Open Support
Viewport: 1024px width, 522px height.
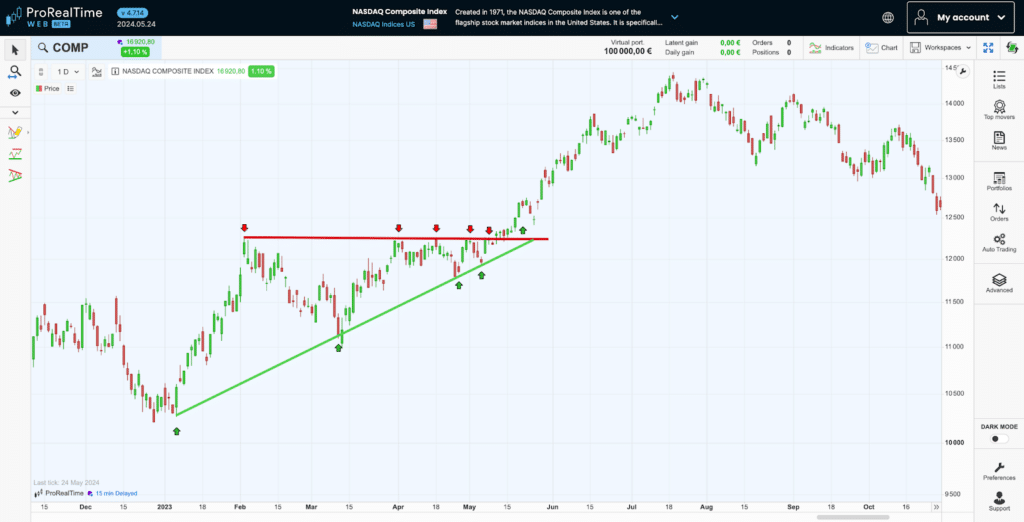pyautogui.click(x=999, y=501)
